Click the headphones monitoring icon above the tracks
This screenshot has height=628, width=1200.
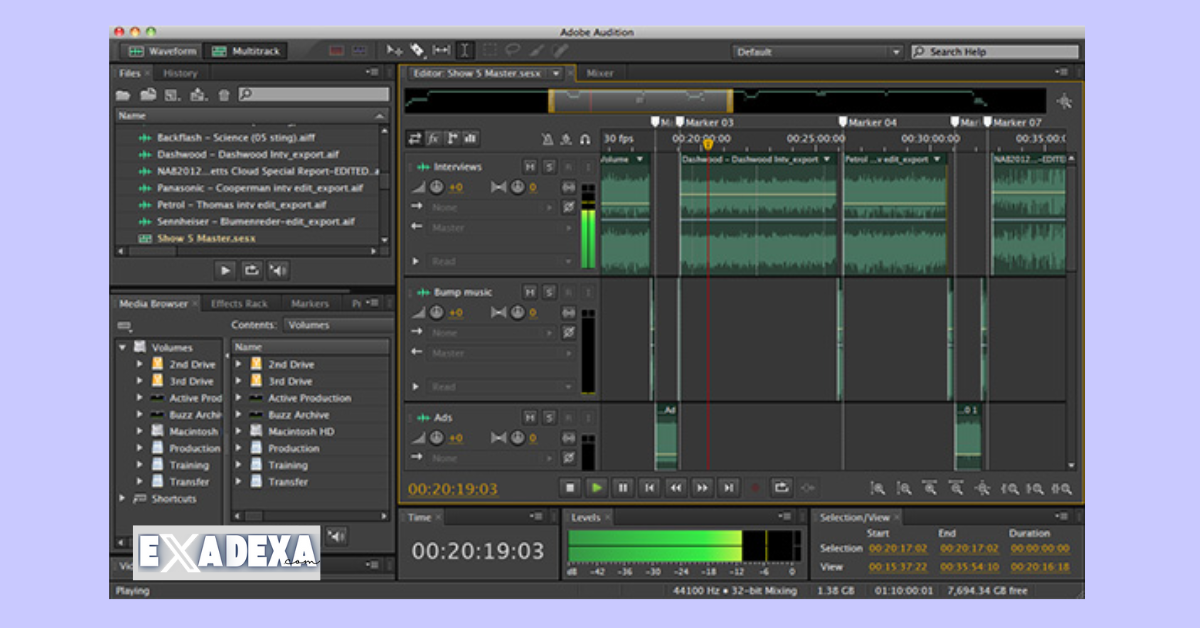(586, 140)
